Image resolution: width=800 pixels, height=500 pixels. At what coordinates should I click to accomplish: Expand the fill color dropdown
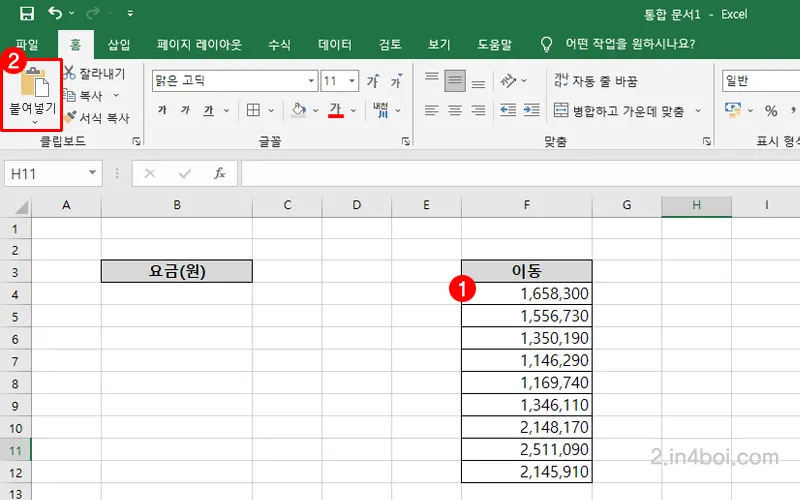point(315,110)
